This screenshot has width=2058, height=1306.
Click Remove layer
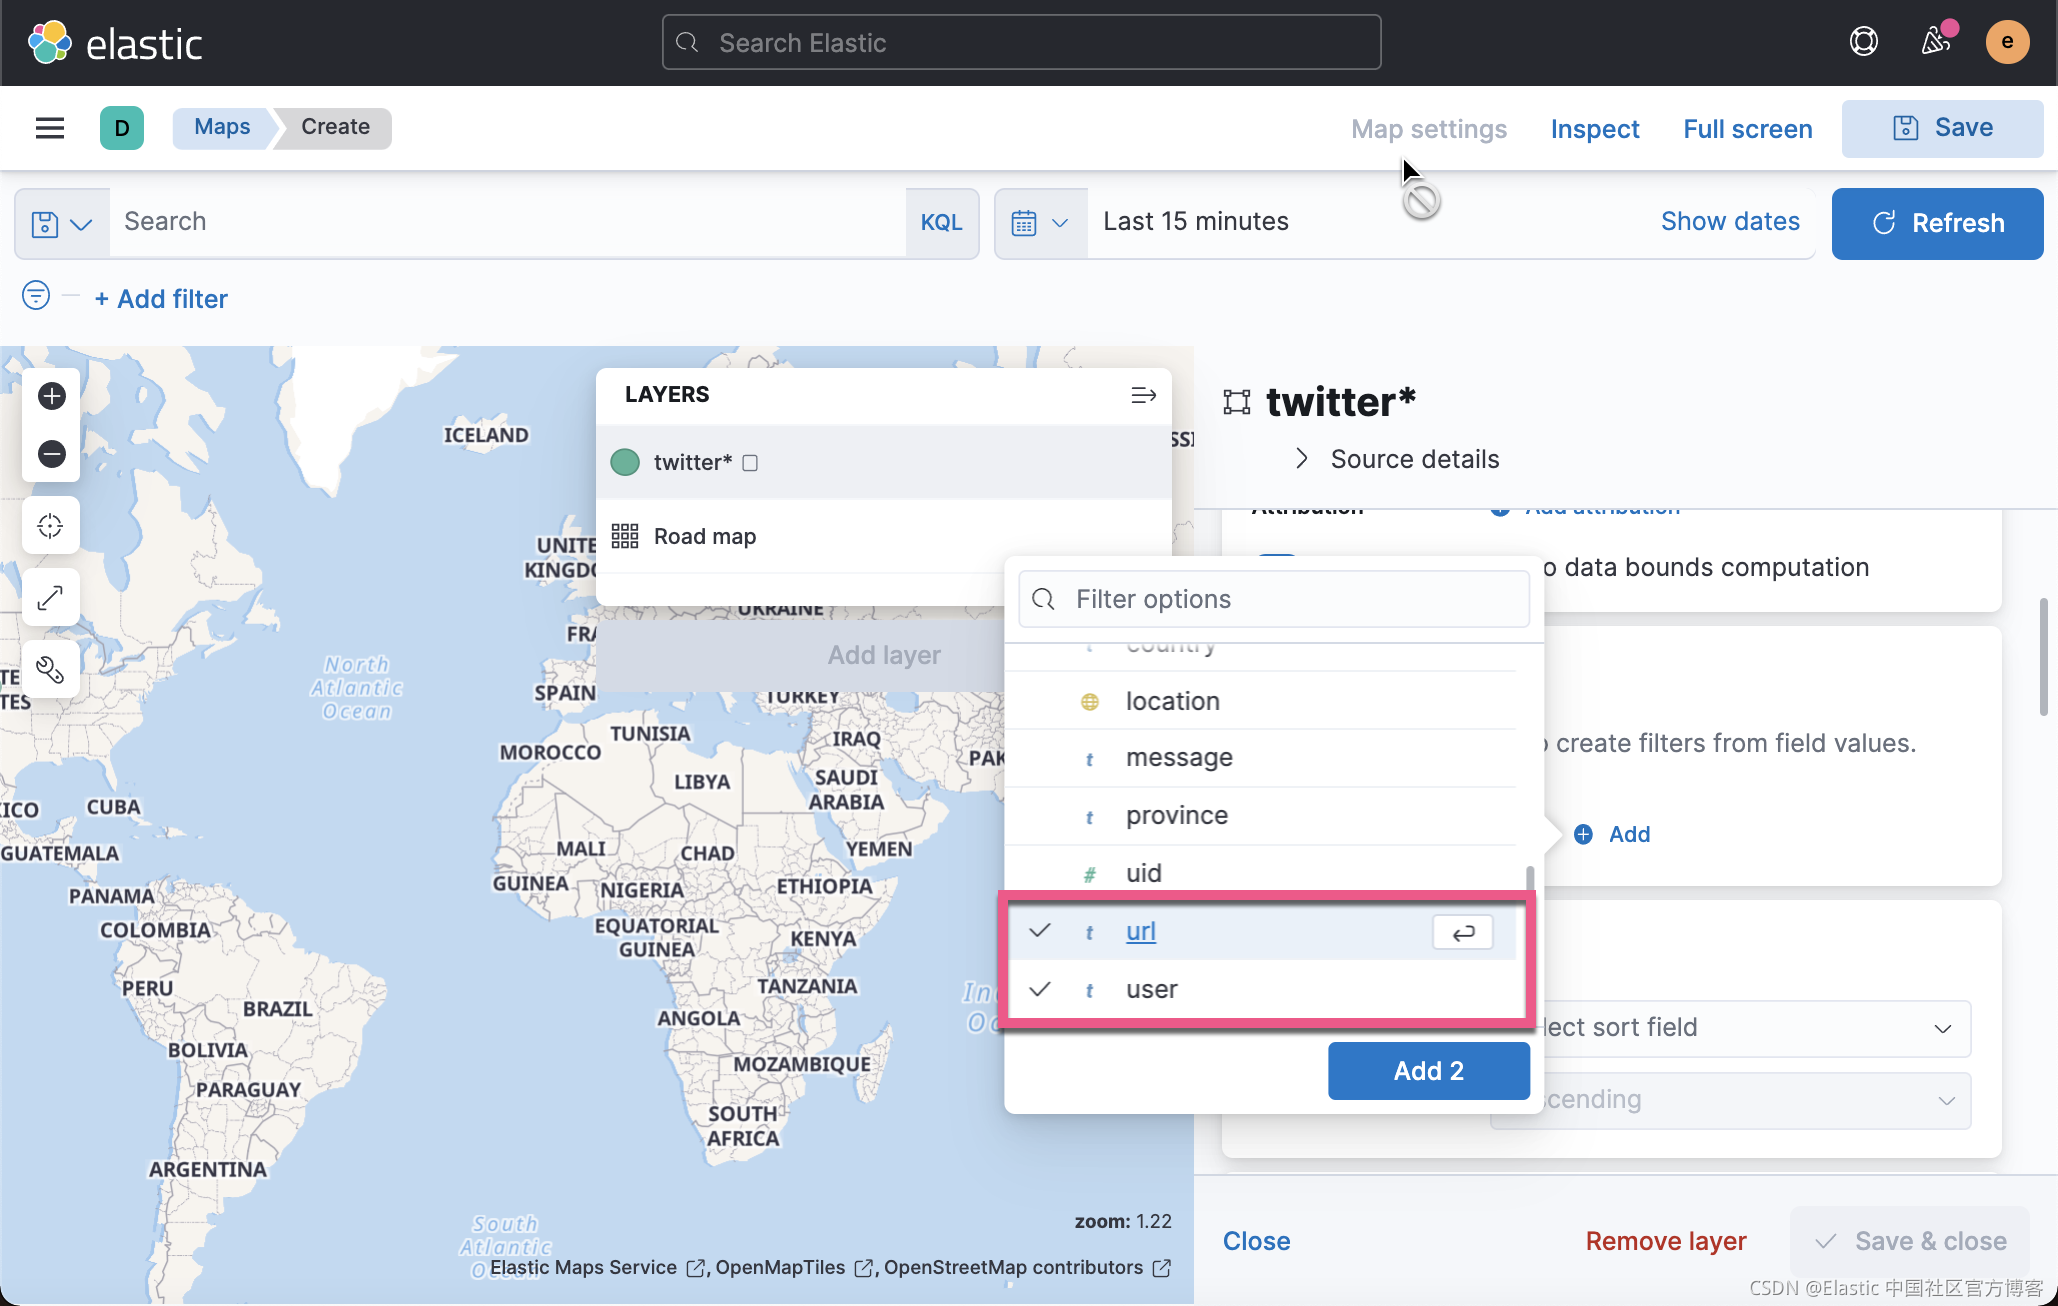point(1666,1241)
